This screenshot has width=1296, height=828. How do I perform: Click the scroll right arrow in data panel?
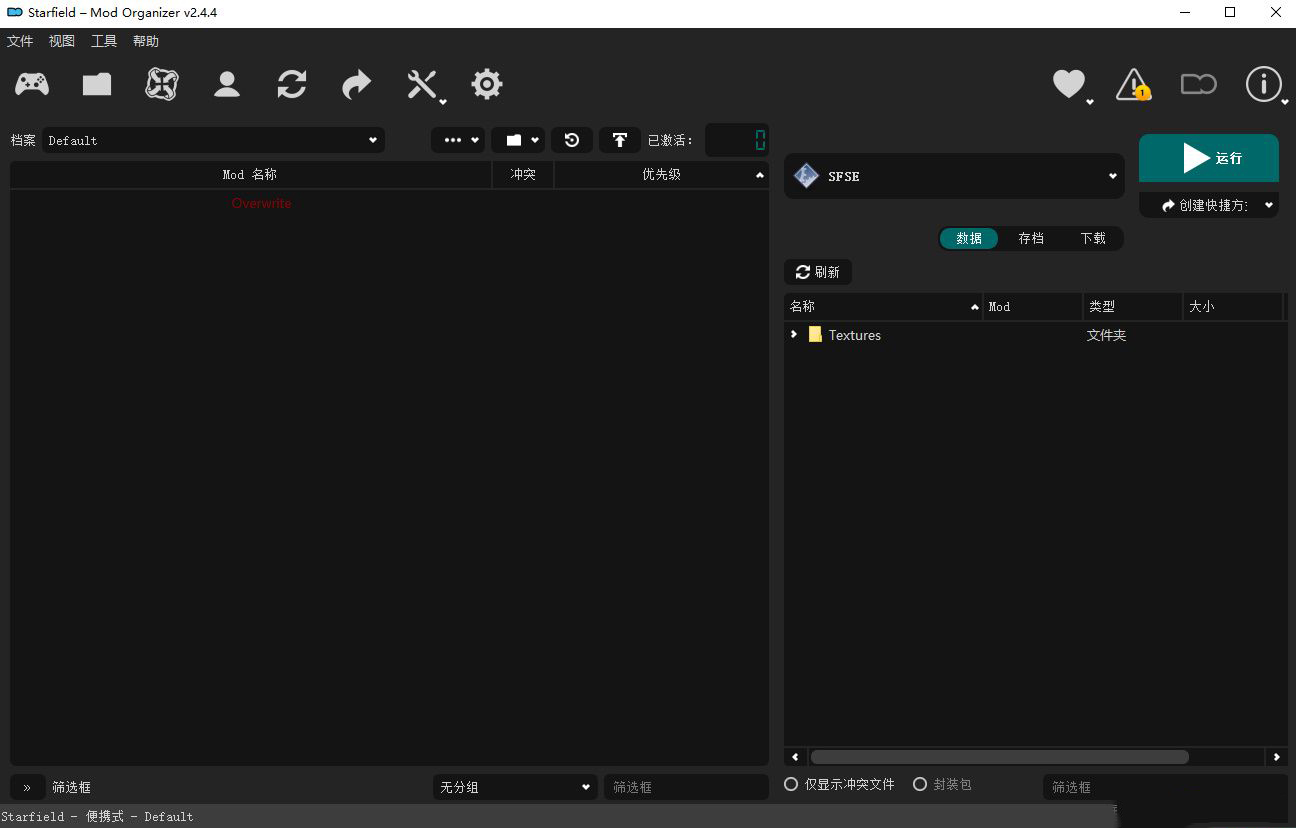[x=1277, y=757]
